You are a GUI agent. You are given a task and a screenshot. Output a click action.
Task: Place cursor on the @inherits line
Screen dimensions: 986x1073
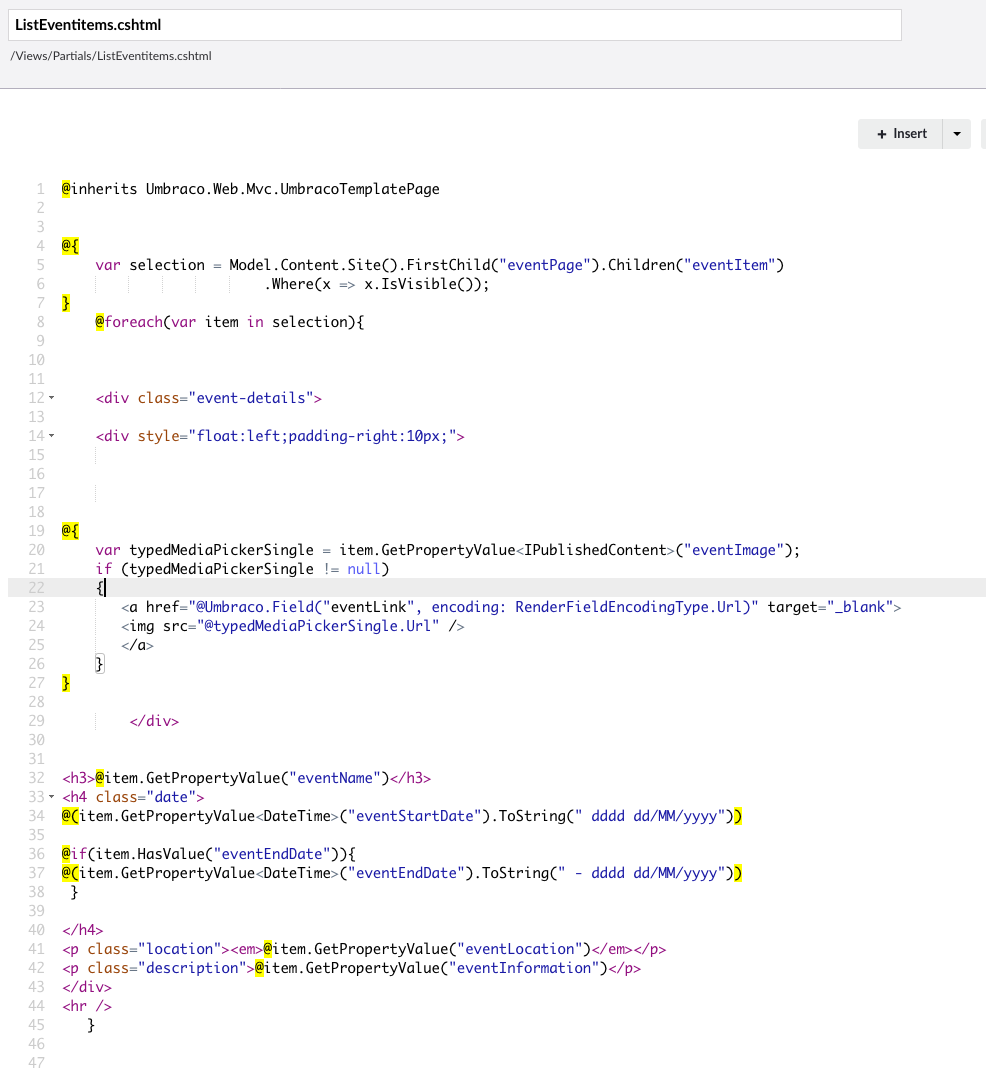click(x=250, y=189)
